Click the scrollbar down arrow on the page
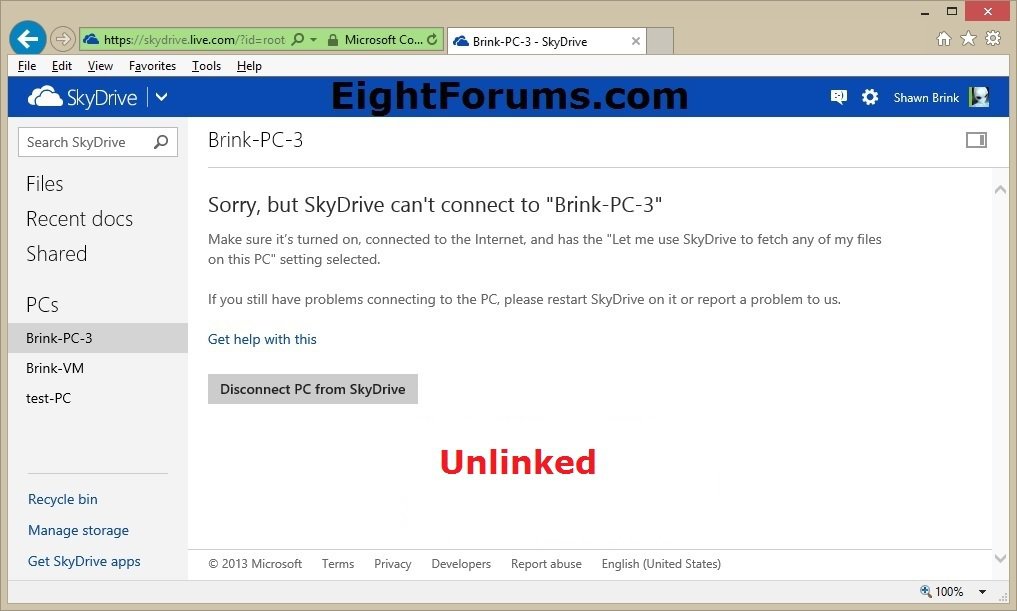 [1000, 558]
